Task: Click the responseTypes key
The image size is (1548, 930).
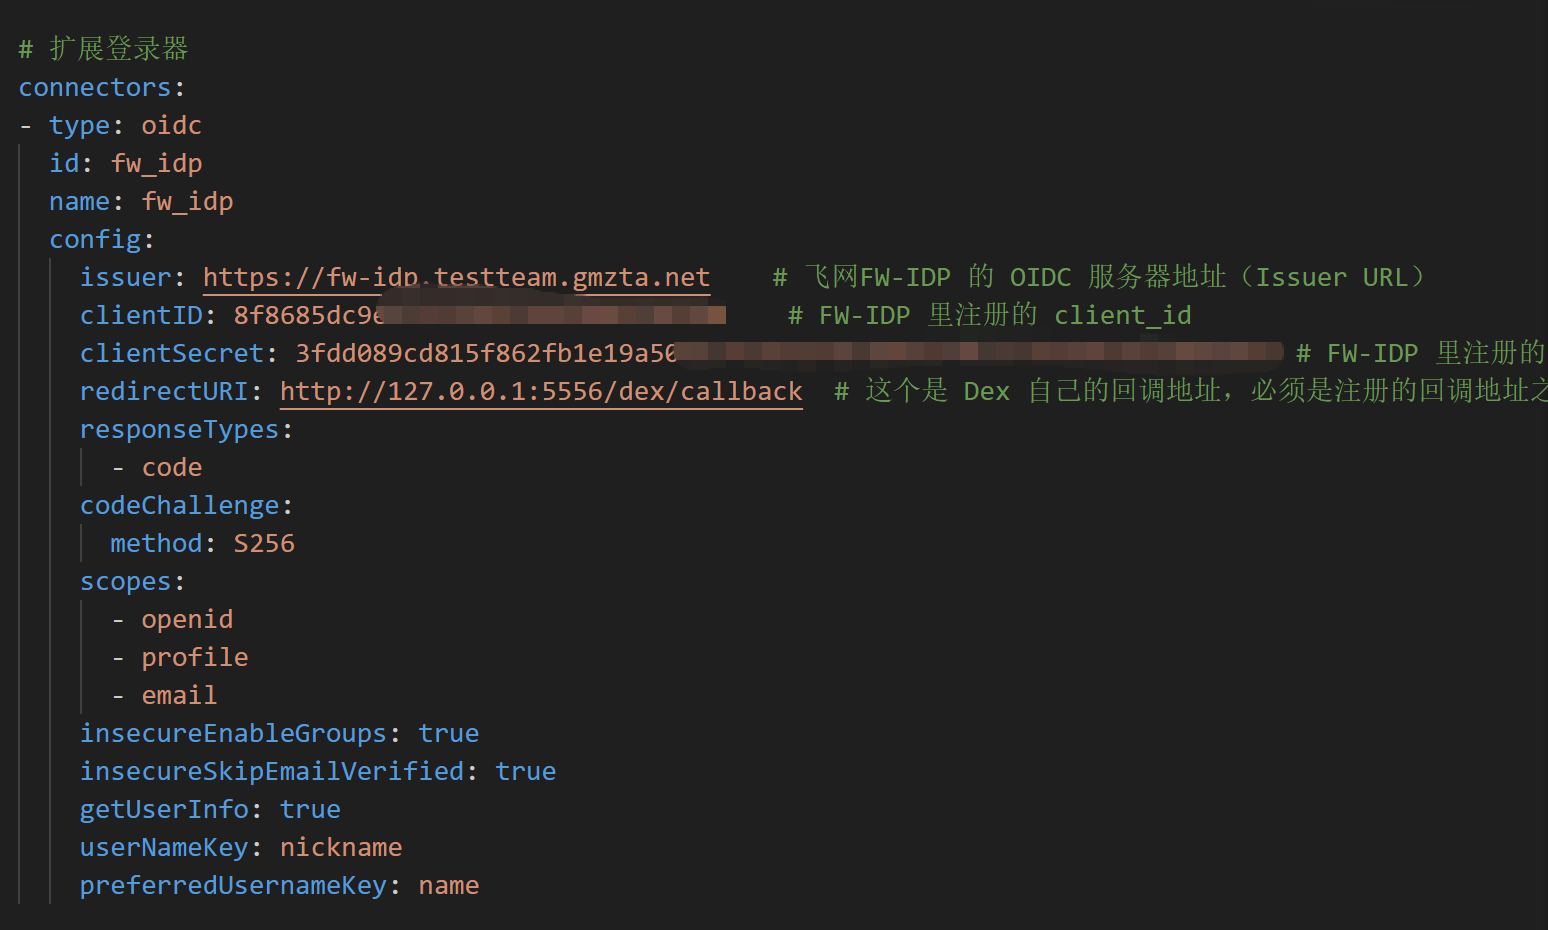Action: tap(180, 429)
